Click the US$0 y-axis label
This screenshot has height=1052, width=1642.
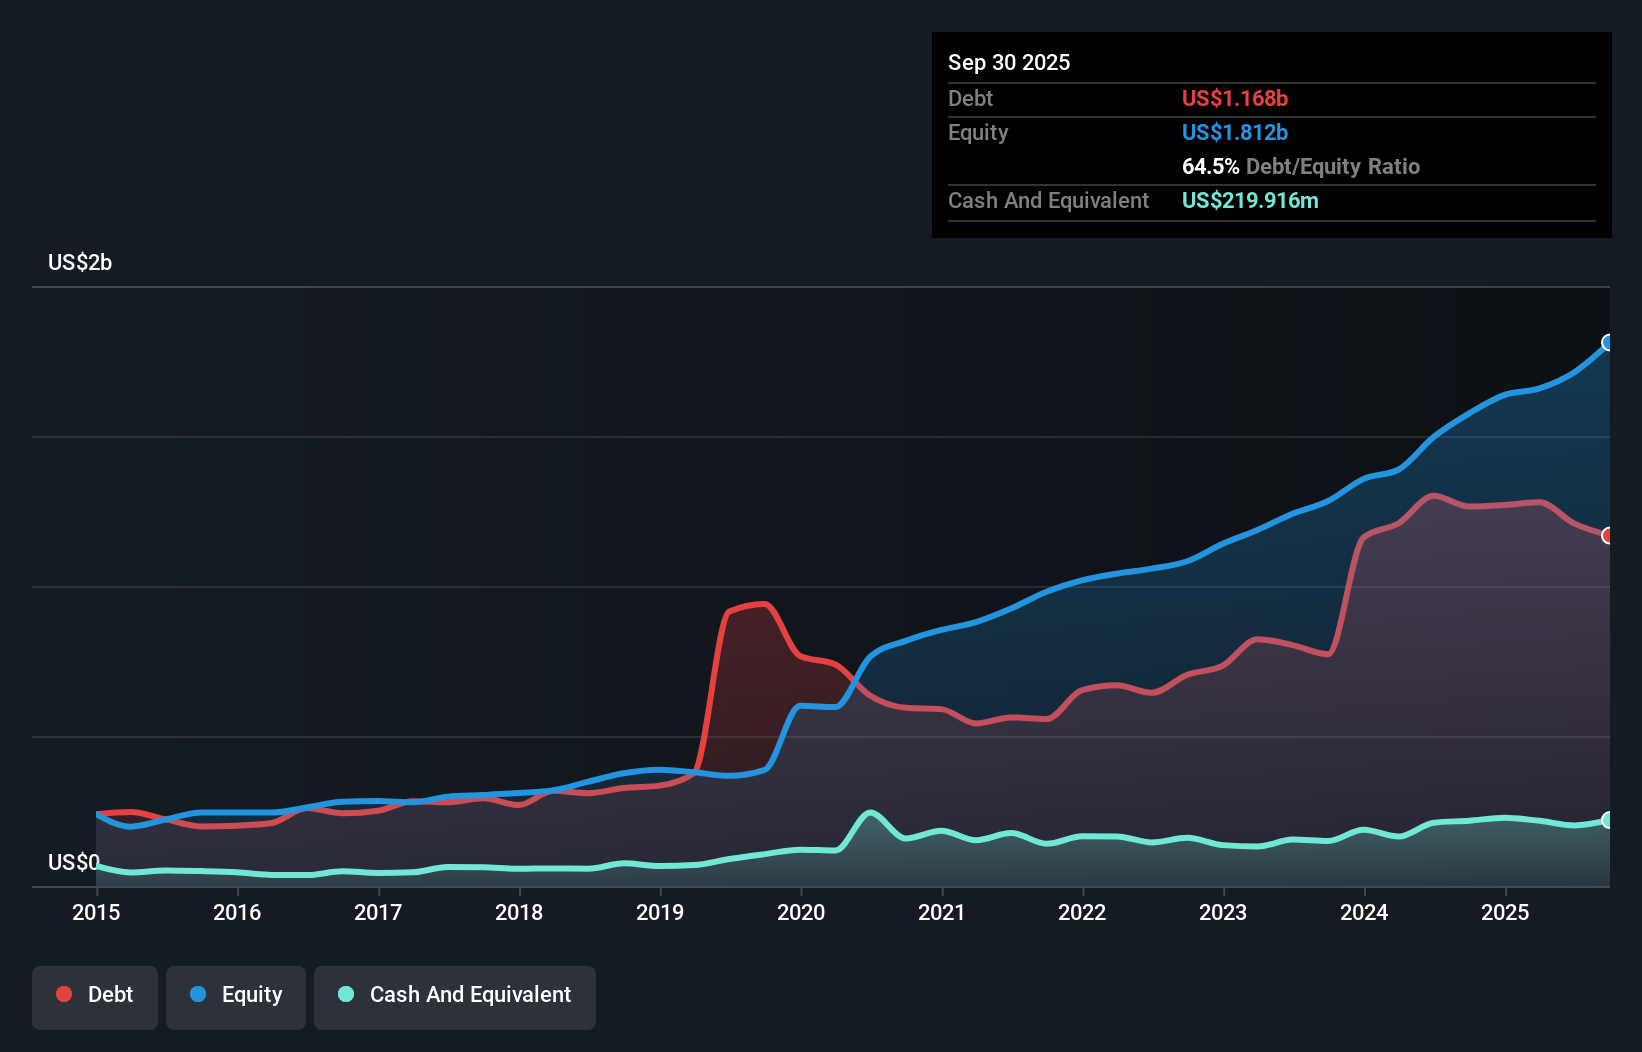coord(74,862)
